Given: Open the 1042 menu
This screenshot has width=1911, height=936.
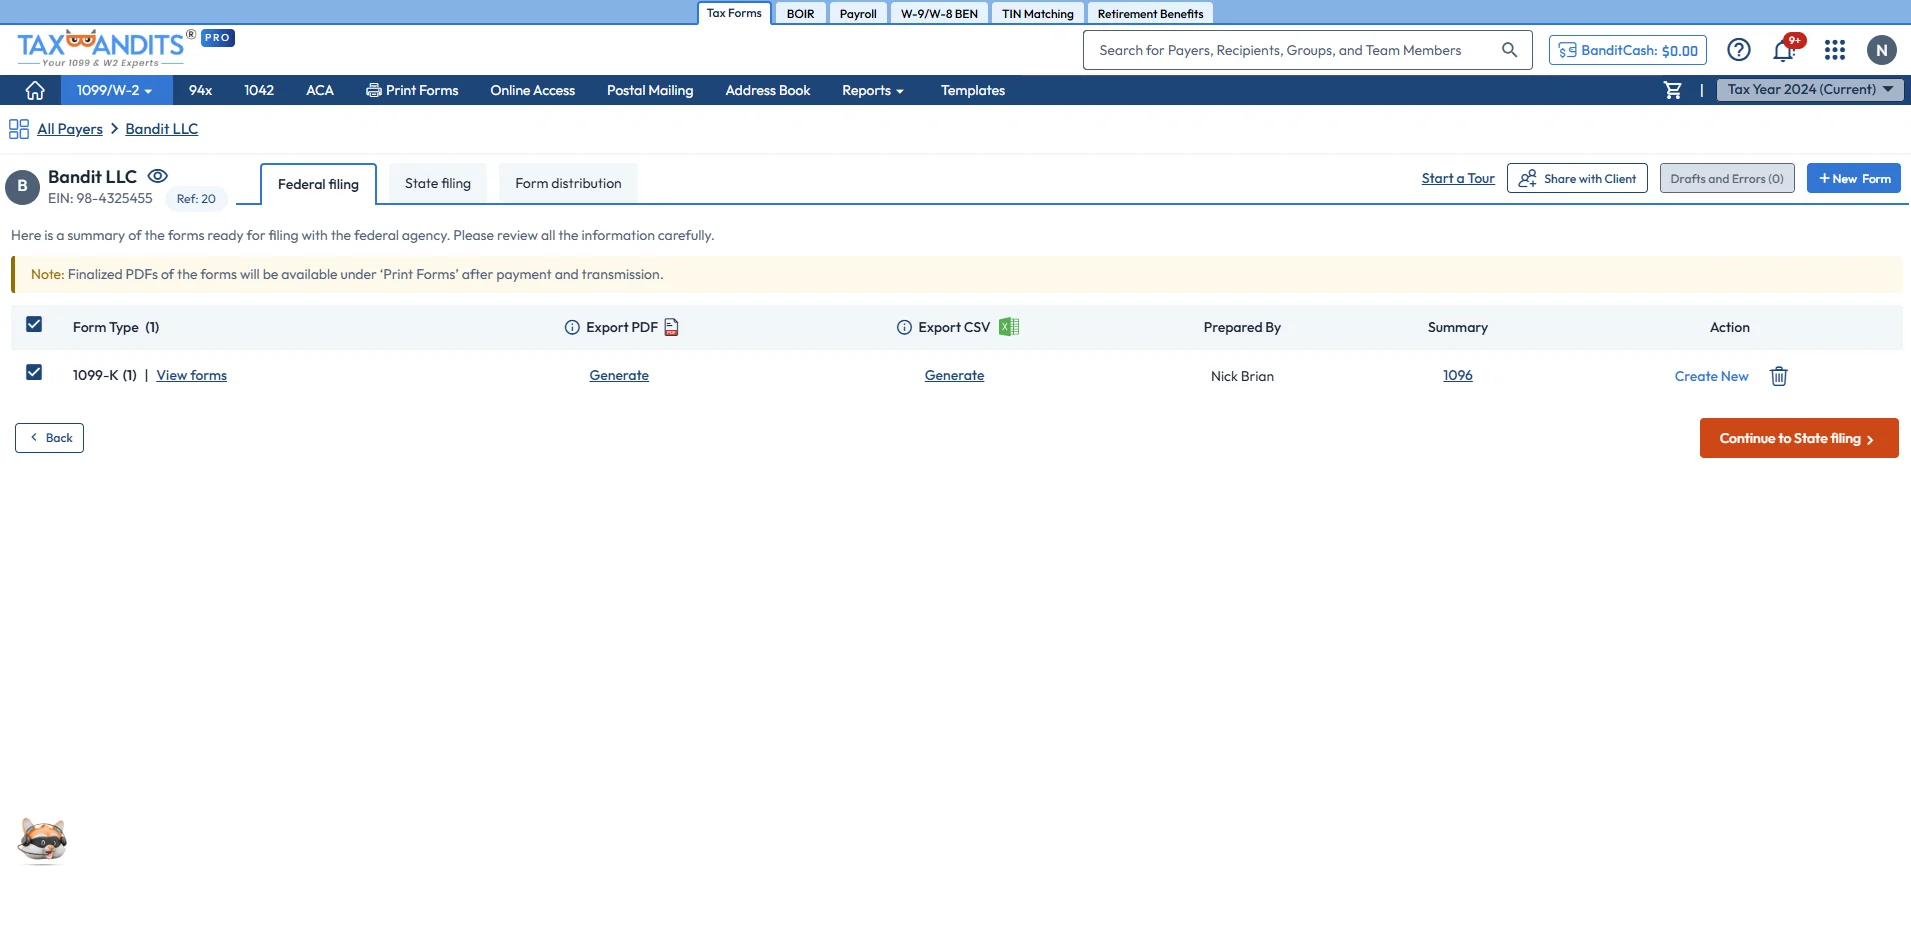Looking at the screenshot, I should tap(259, 90).
